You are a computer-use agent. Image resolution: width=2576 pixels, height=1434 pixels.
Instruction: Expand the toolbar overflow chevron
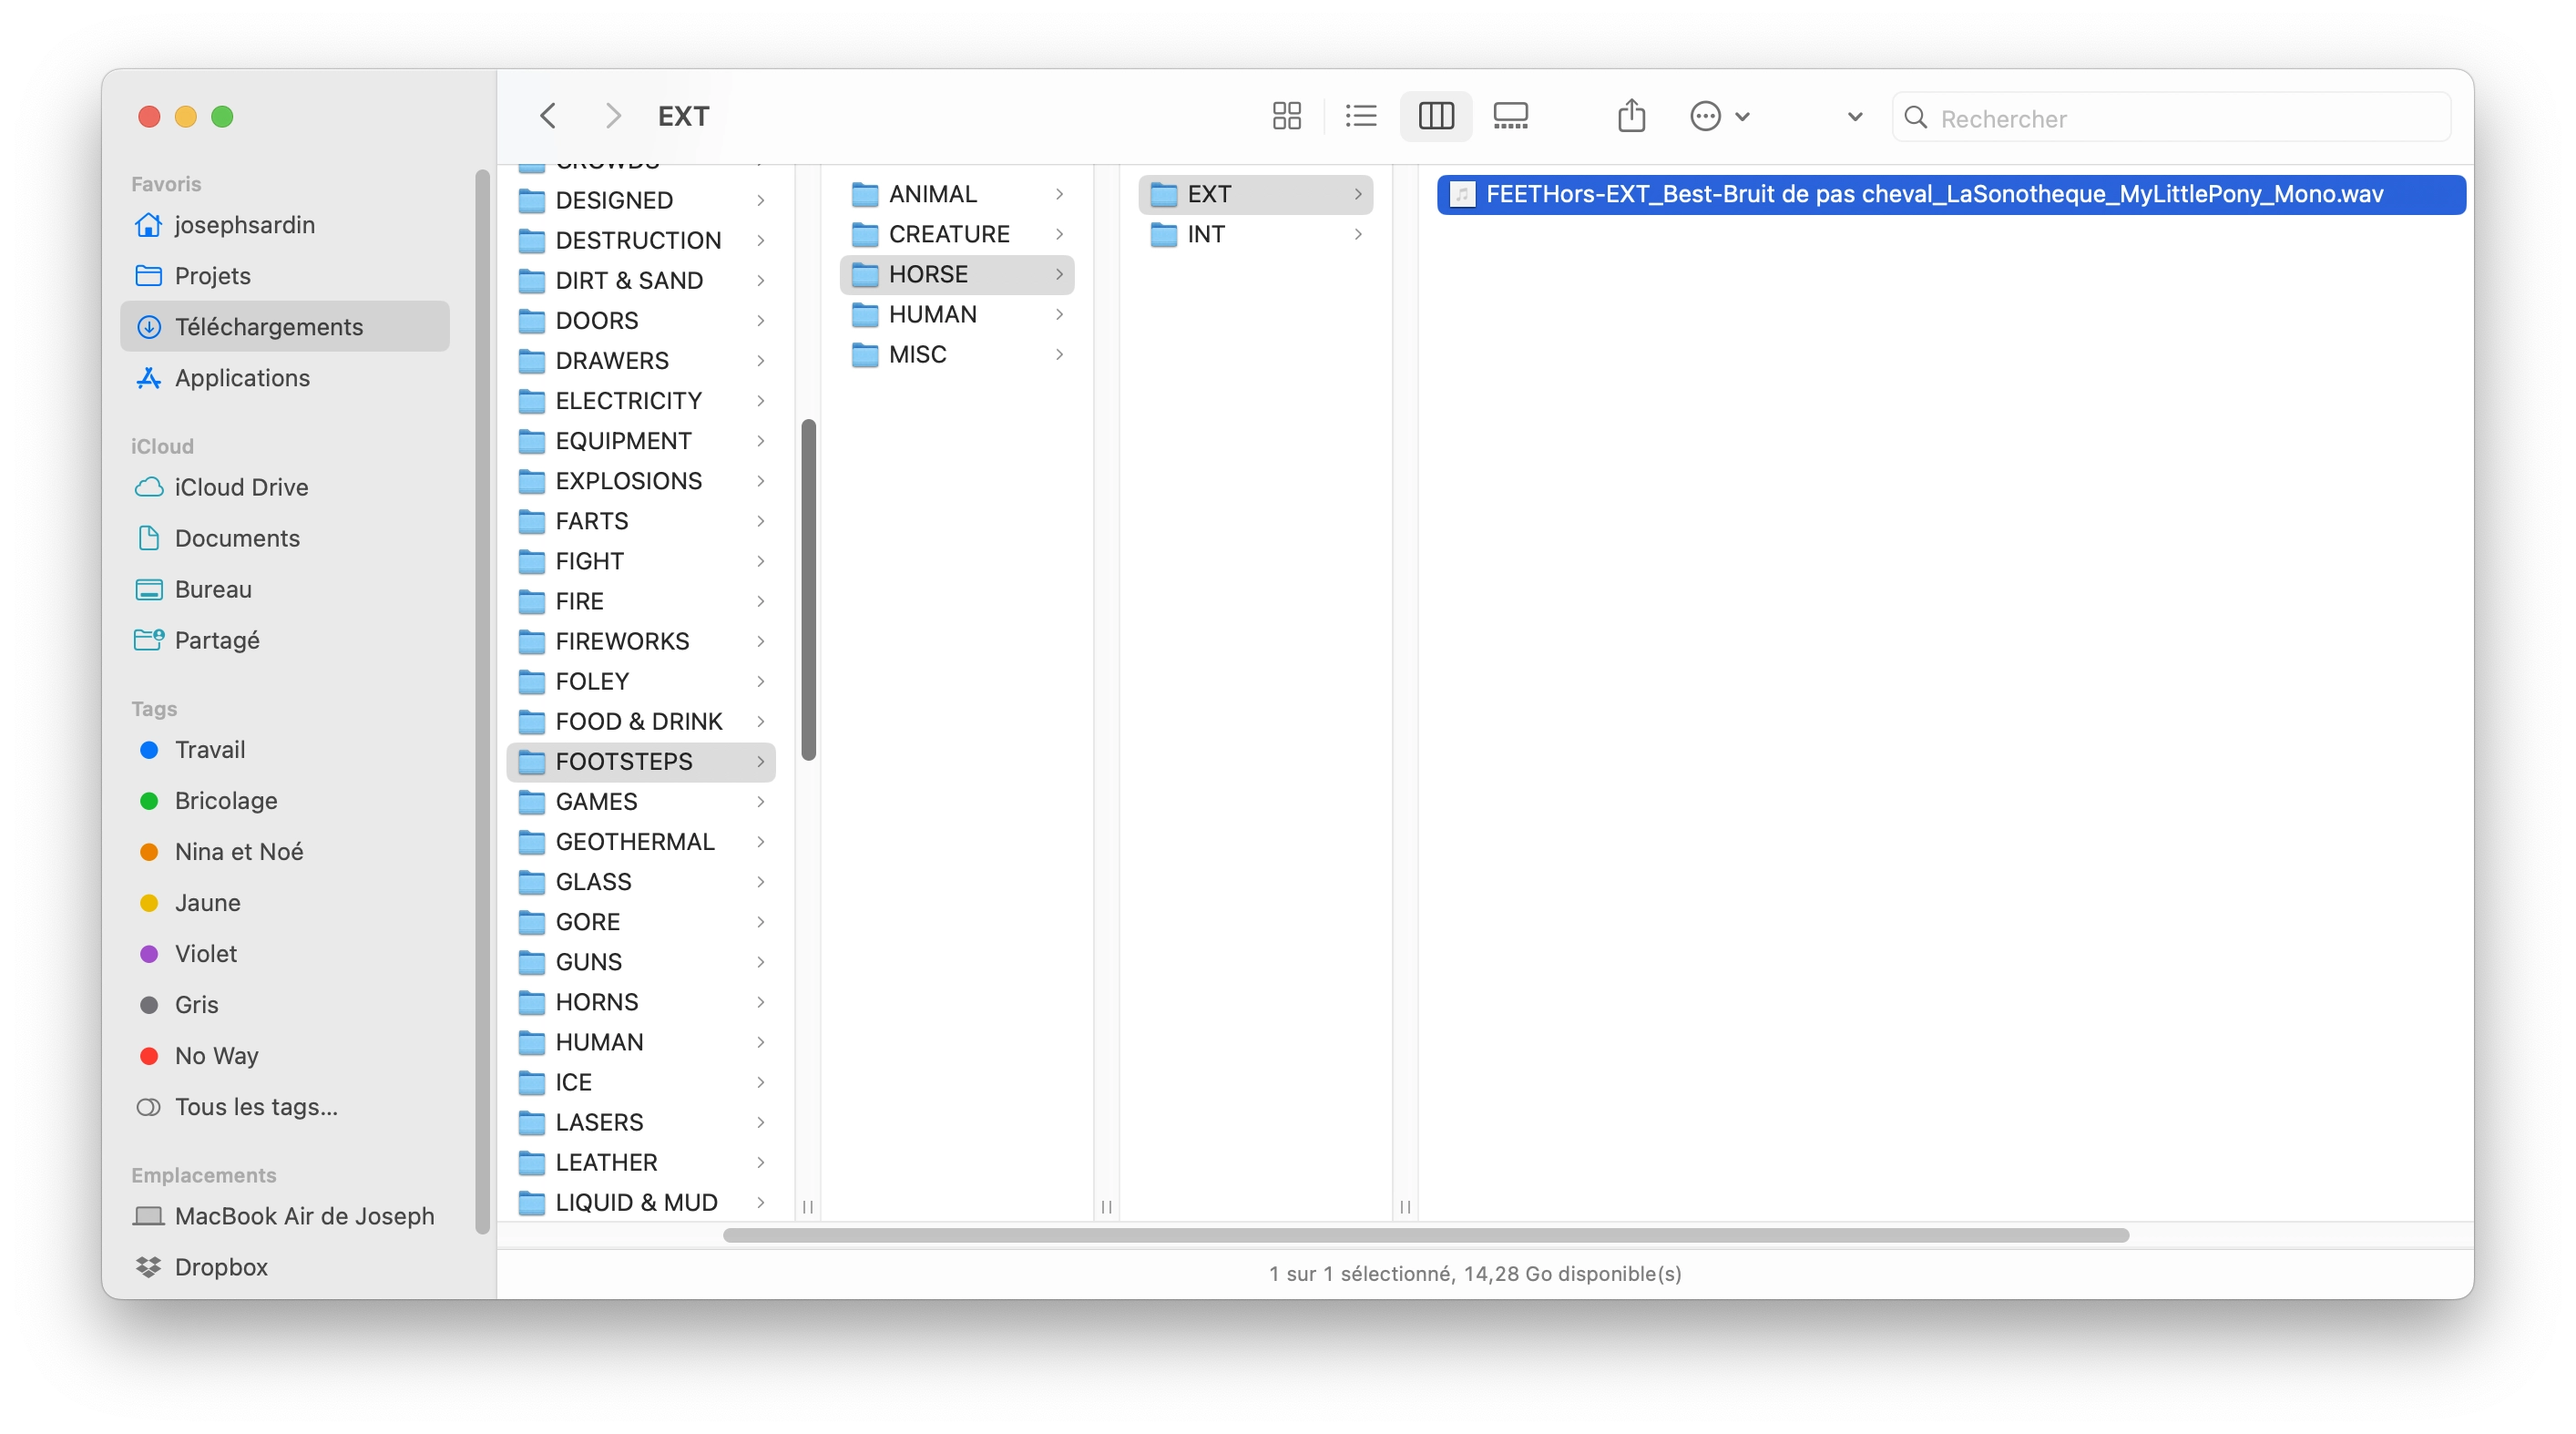[x=1854, y=117]
